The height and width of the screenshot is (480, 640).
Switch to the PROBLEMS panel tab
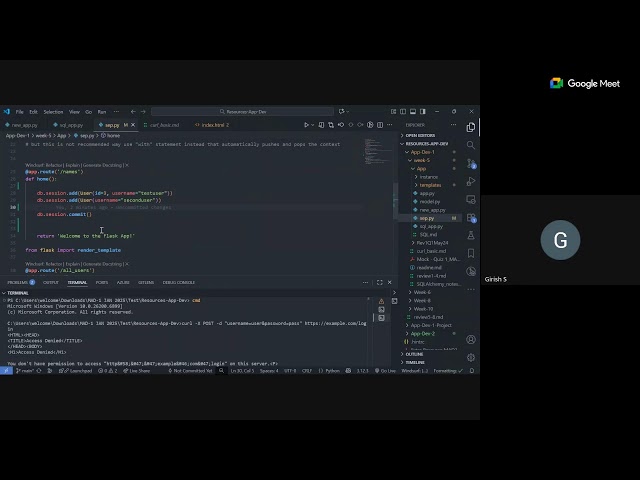[x=20, y=282]
